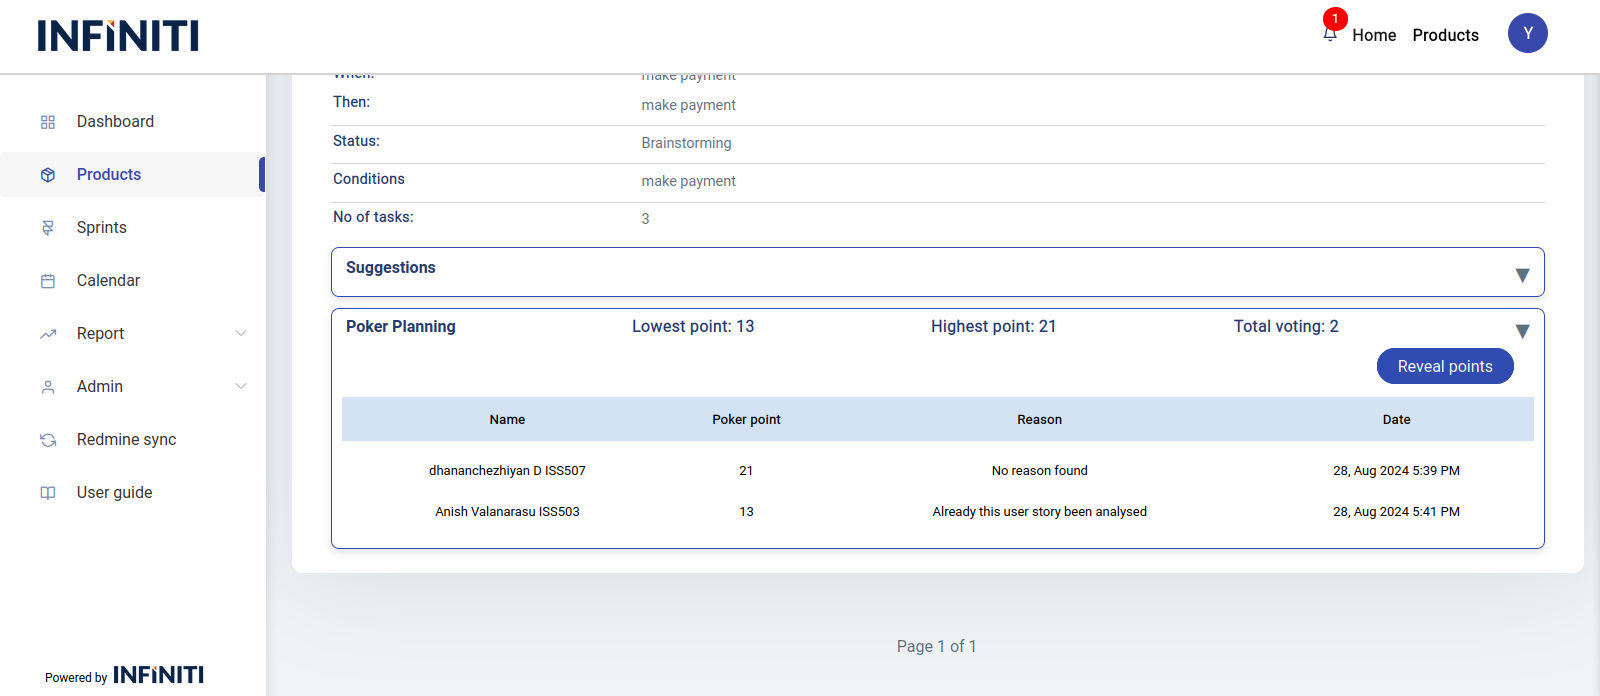Expand the Report submenu chevron

tap(241, 333)
